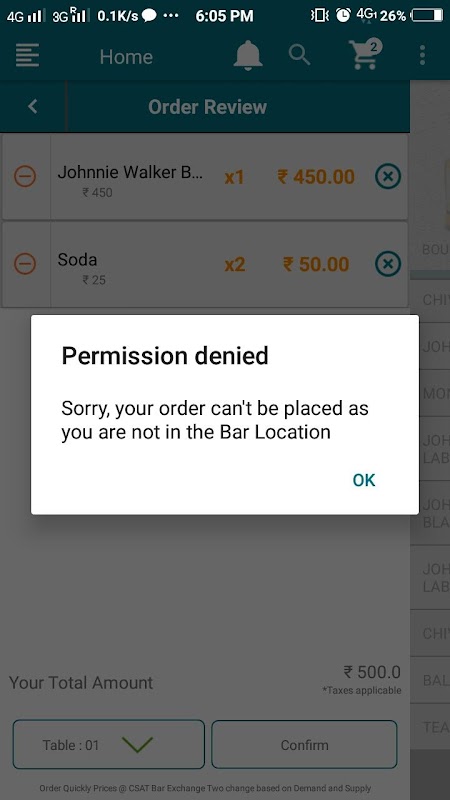Remove Soda item with X icon

click(x=388, y=264)
